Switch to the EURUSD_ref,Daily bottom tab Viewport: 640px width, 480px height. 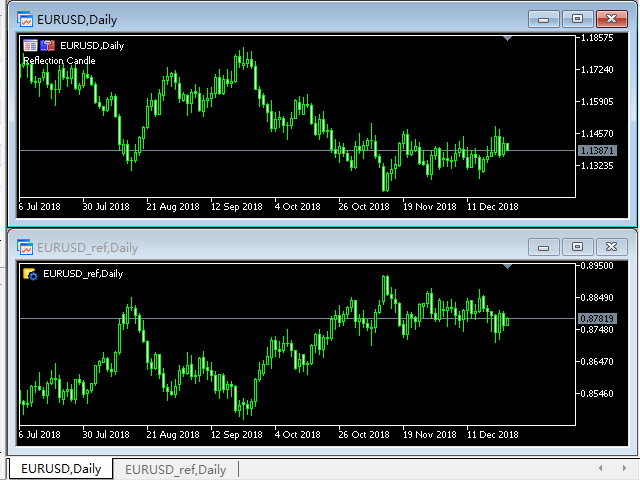click(175, 469)
